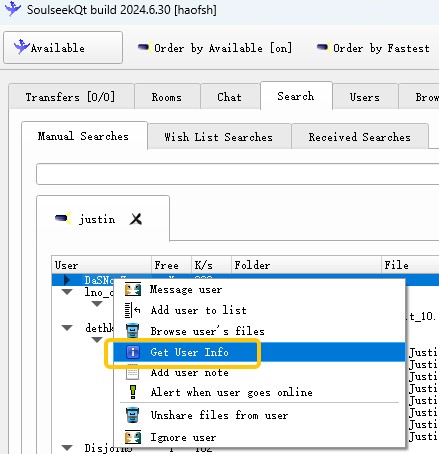Collapse the Disjo user row
439x454 pixels.
67,448
